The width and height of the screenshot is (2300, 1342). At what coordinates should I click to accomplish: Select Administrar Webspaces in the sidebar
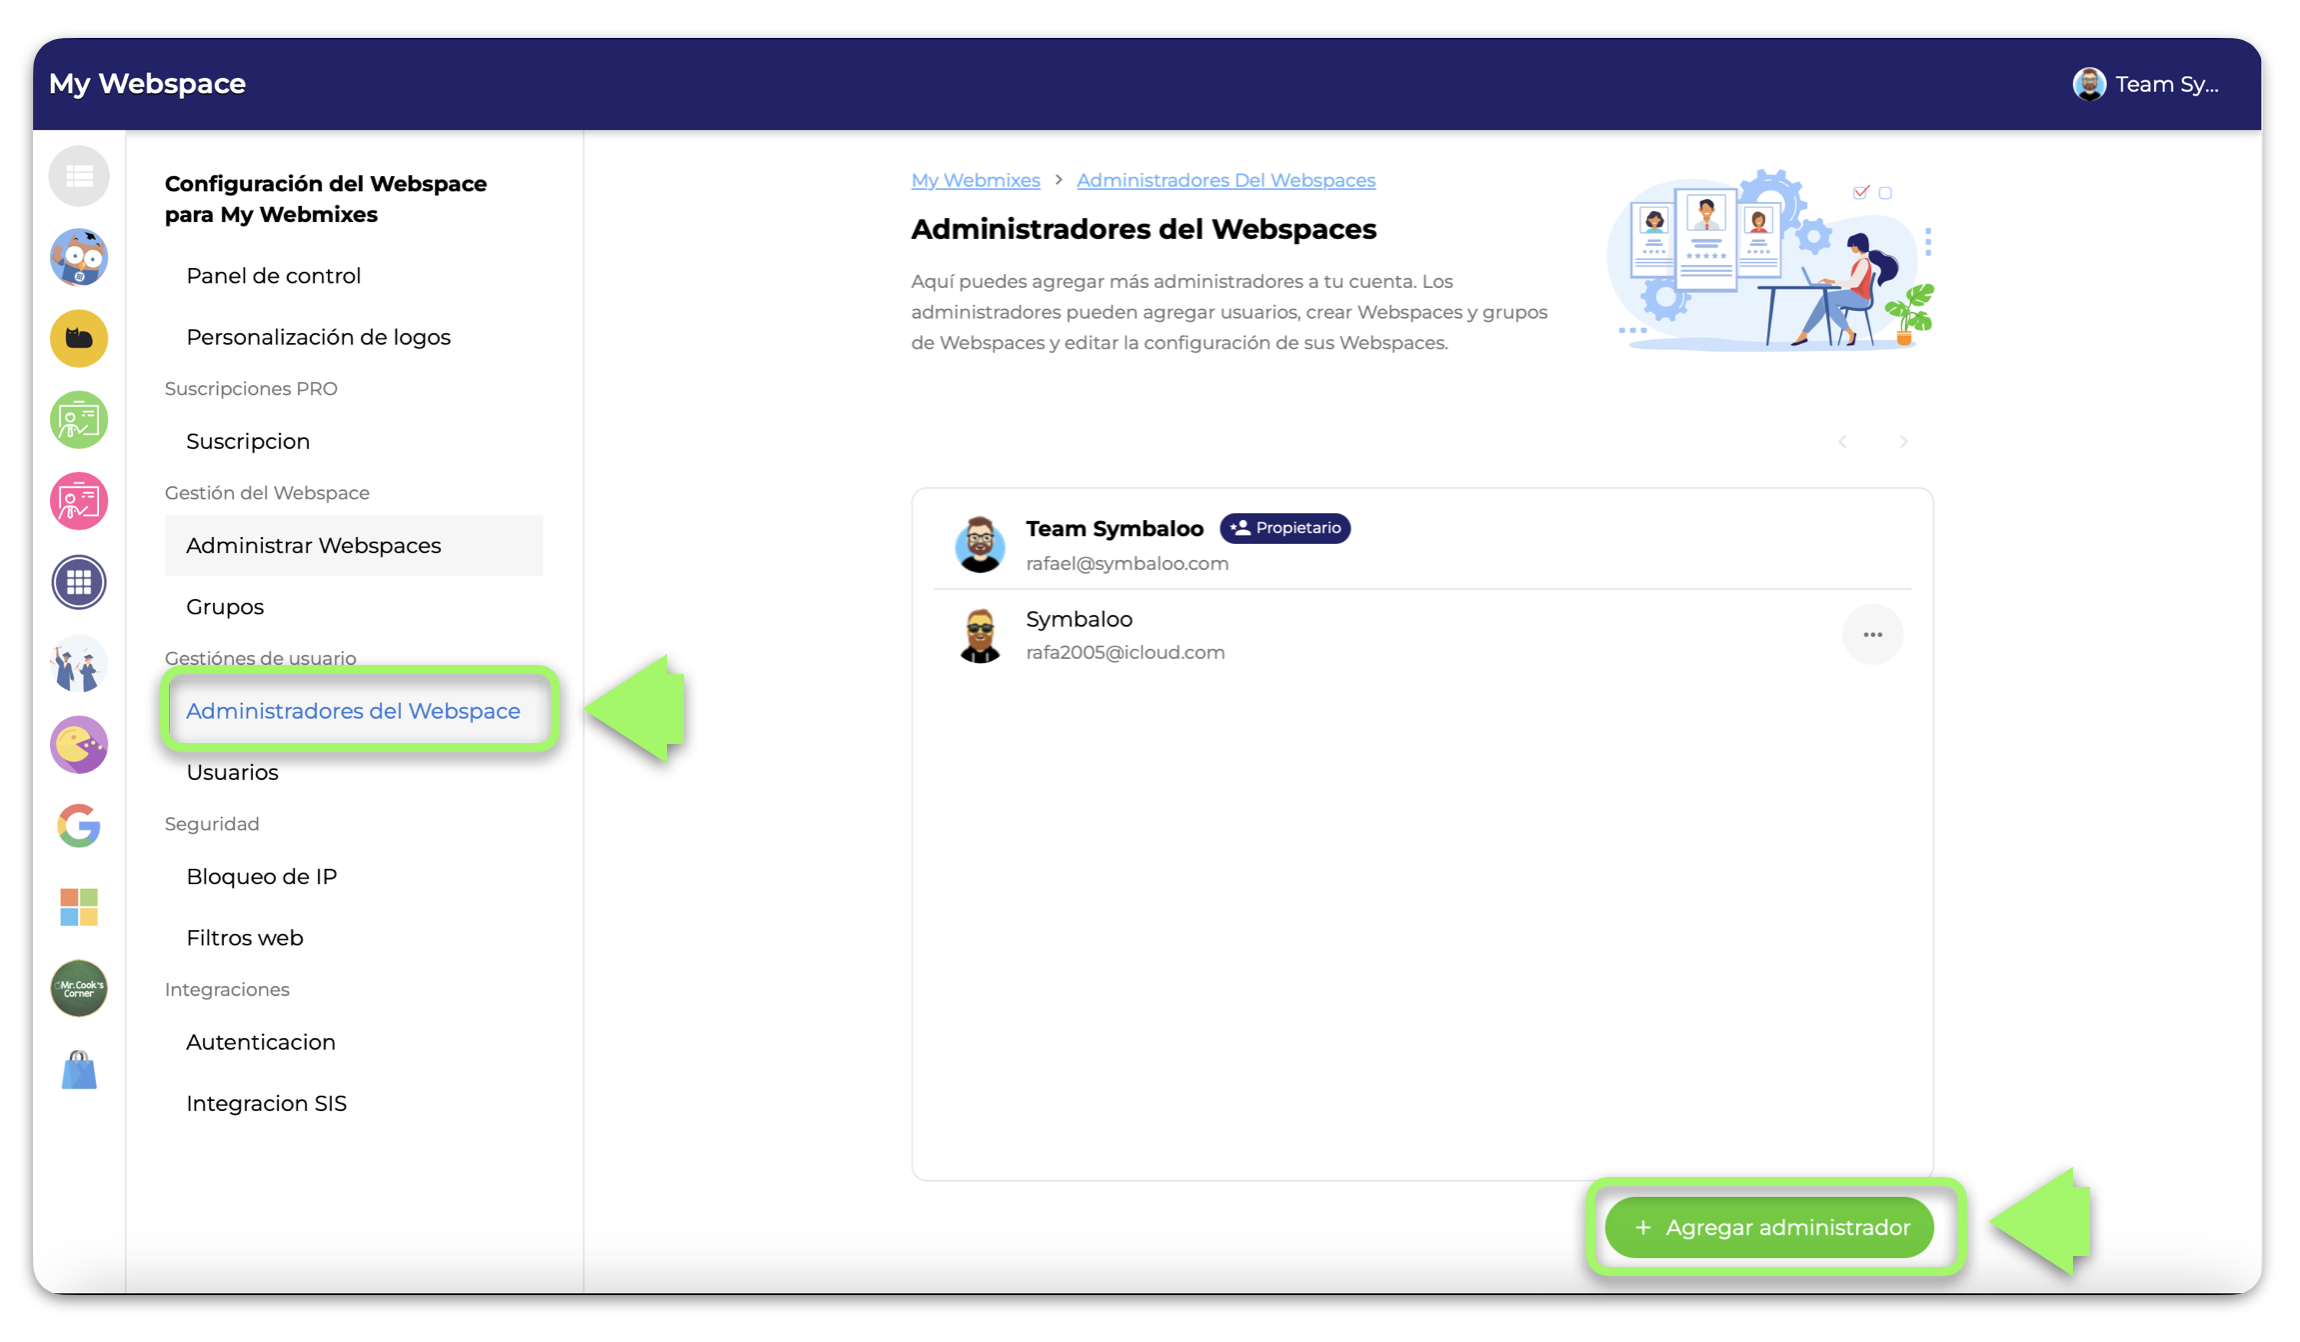coord(354,545)
